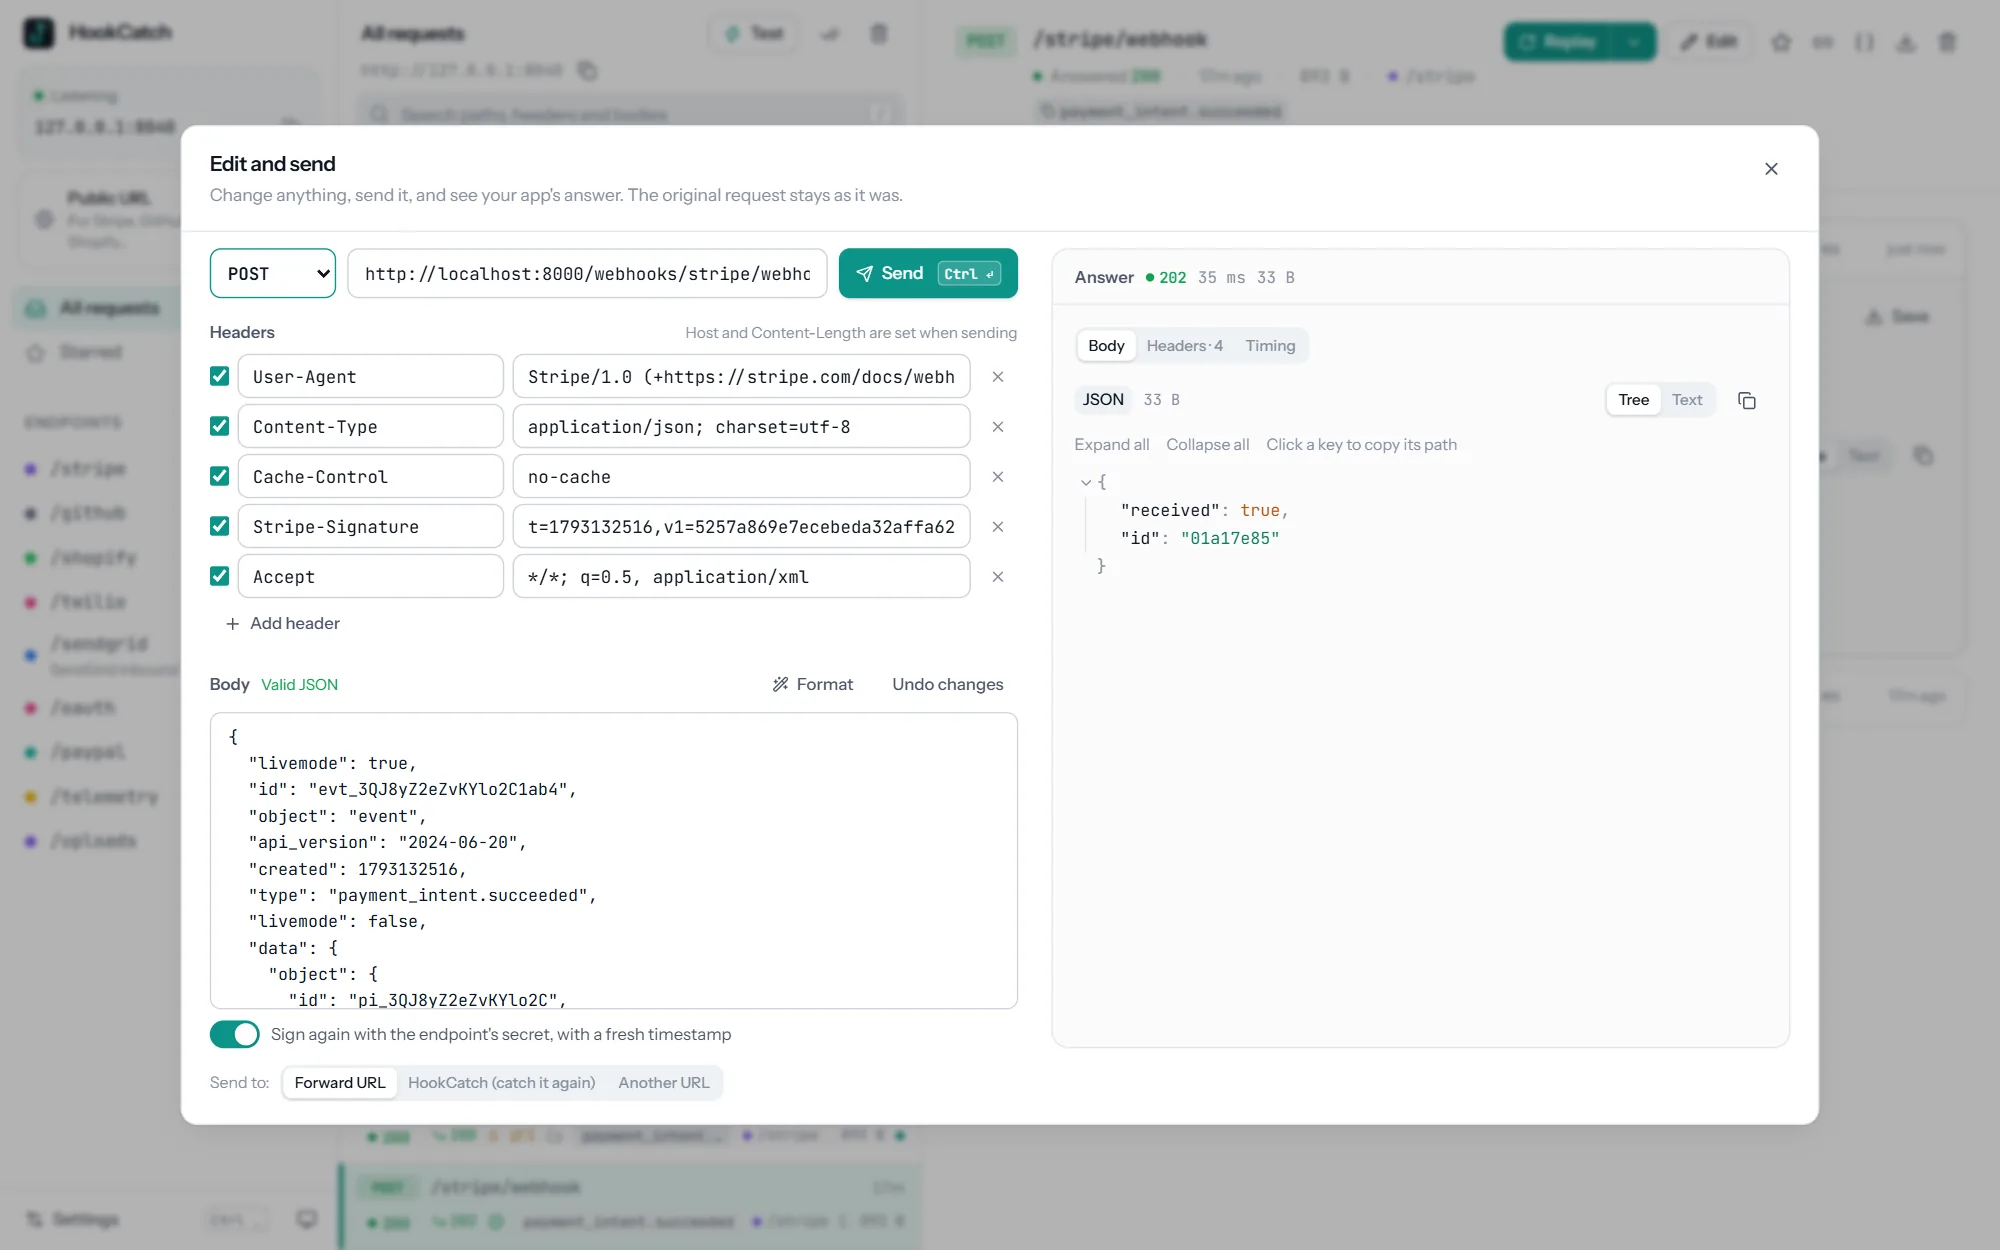This screenshot has width=2000, height=1250.
Task: Close the Edit and send dialog
Action: pyautogui.click(x=1771, y=169)
